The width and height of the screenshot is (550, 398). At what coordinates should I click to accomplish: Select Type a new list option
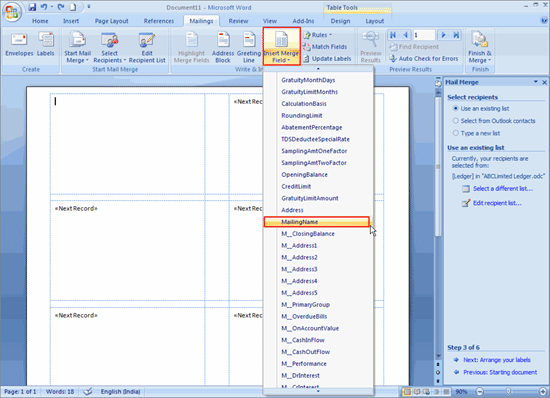pos(477,133)
